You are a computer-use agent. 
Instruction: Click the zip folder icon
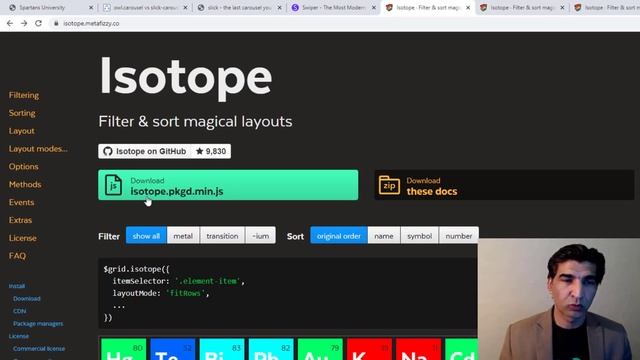pos(389,185)
